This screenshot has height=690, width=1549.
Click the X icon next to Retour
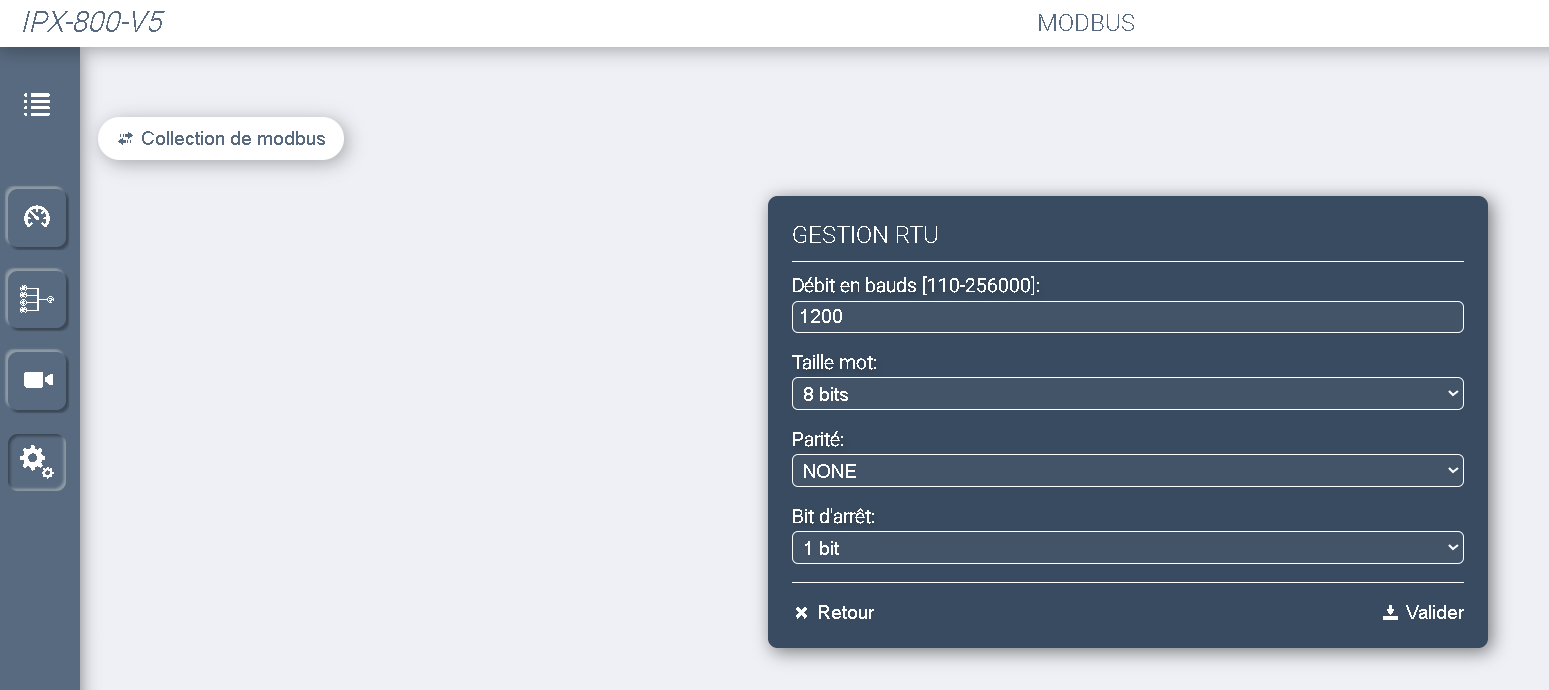(801, 613)
